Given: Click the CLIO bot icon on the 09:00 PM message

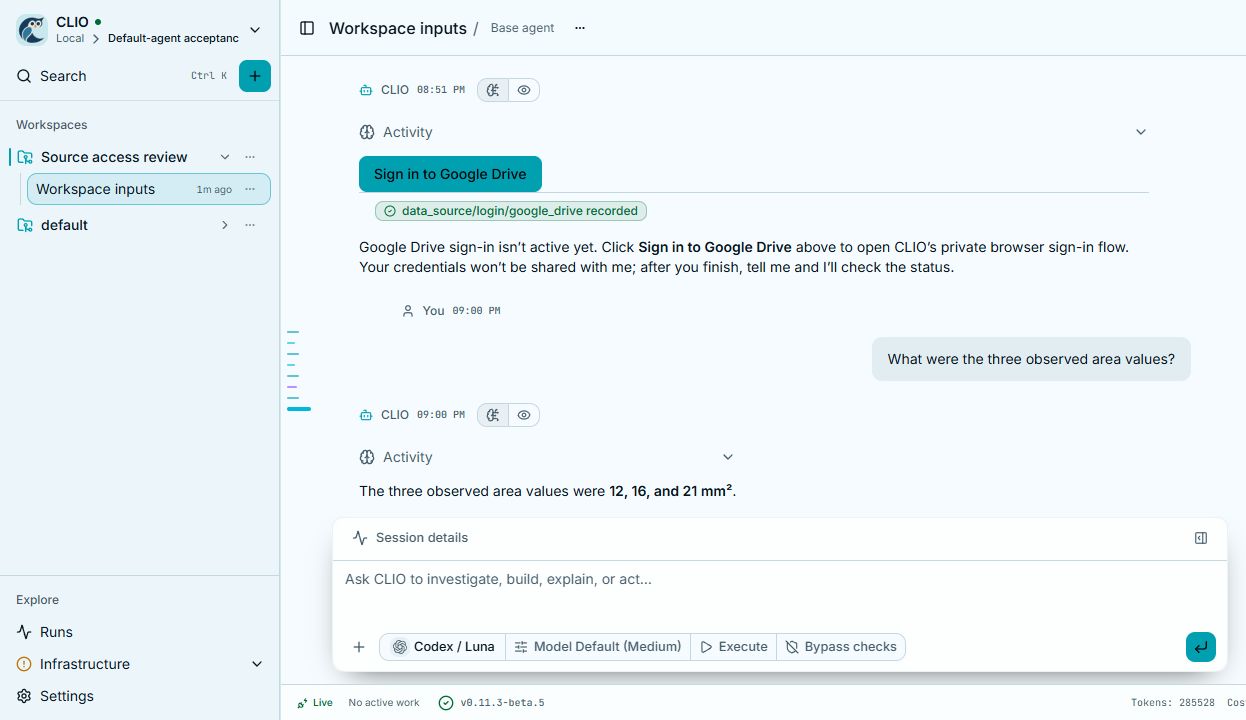Looking at the screenshot, I should pyautogui.click(x=366, y=415).
